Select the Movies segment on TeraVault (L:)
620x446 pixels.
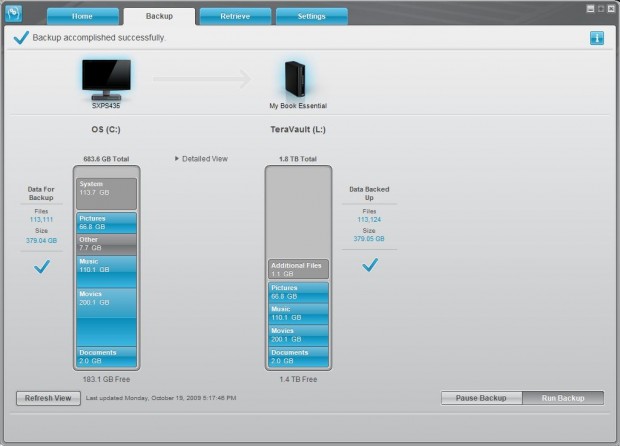coord(299,336)
